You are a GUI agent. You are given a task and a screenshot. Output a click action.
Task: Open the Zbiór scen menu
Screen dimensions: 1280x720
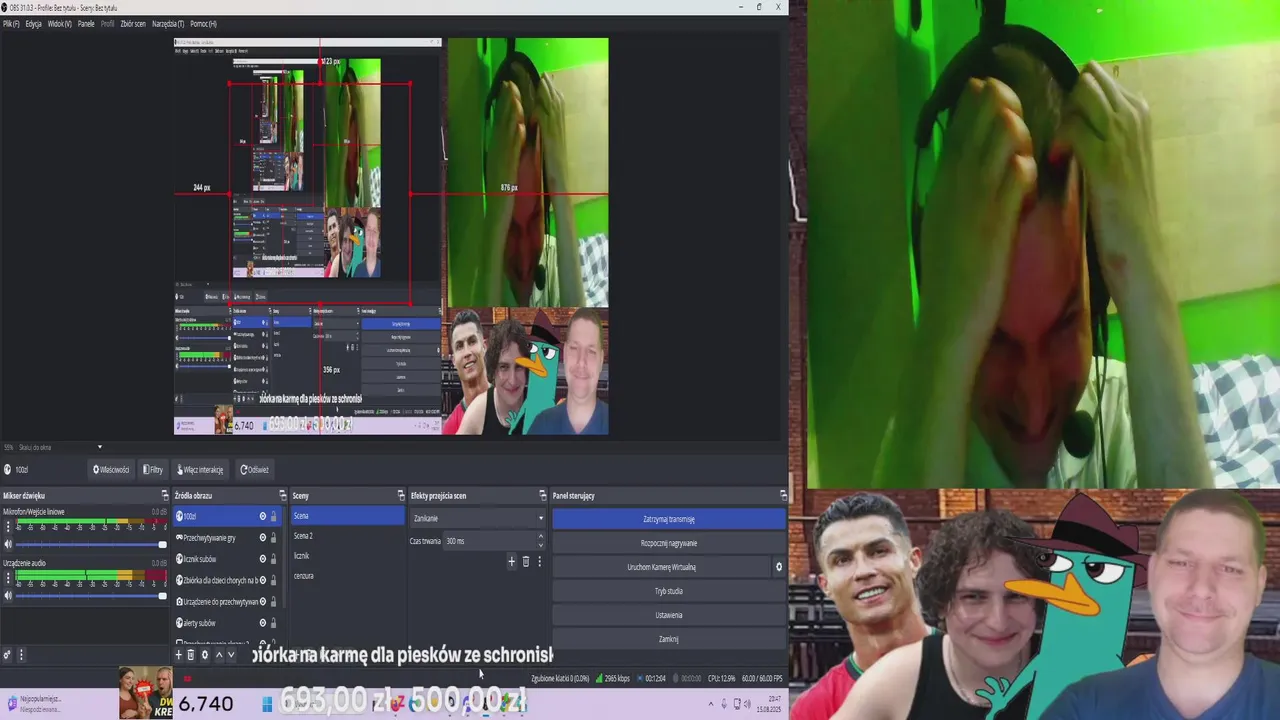133,24
